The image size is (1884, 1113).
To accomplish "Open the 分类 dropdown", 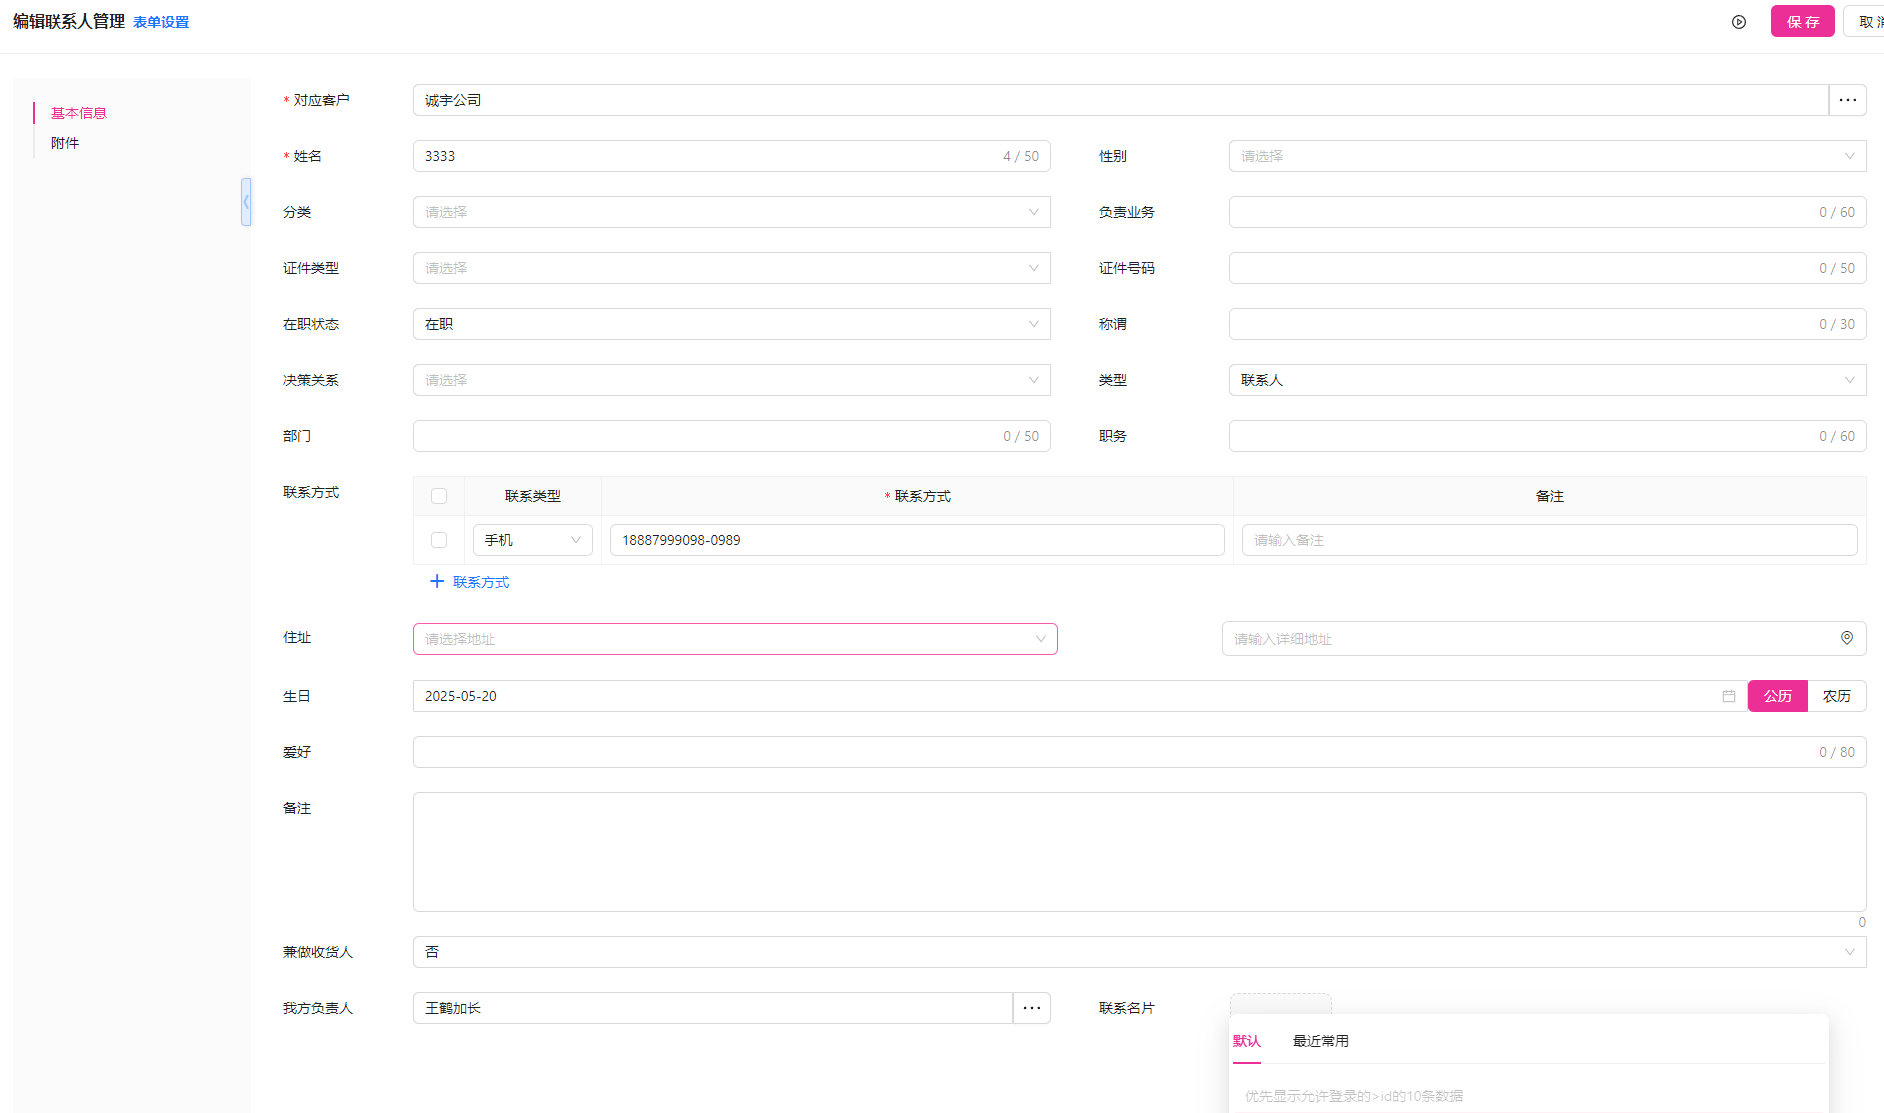I will [x=732, y=212].
